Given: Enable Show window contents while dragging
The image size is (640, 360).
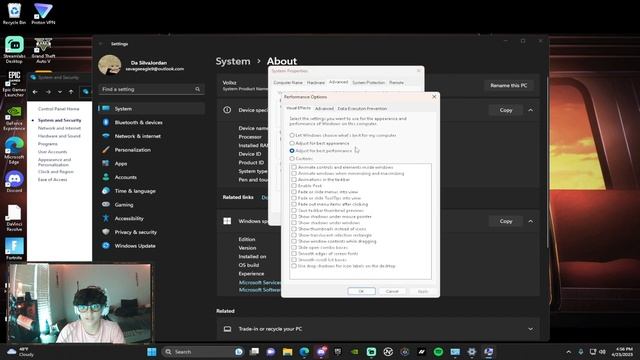Looking at the screenshot, I should click(294, 241).
